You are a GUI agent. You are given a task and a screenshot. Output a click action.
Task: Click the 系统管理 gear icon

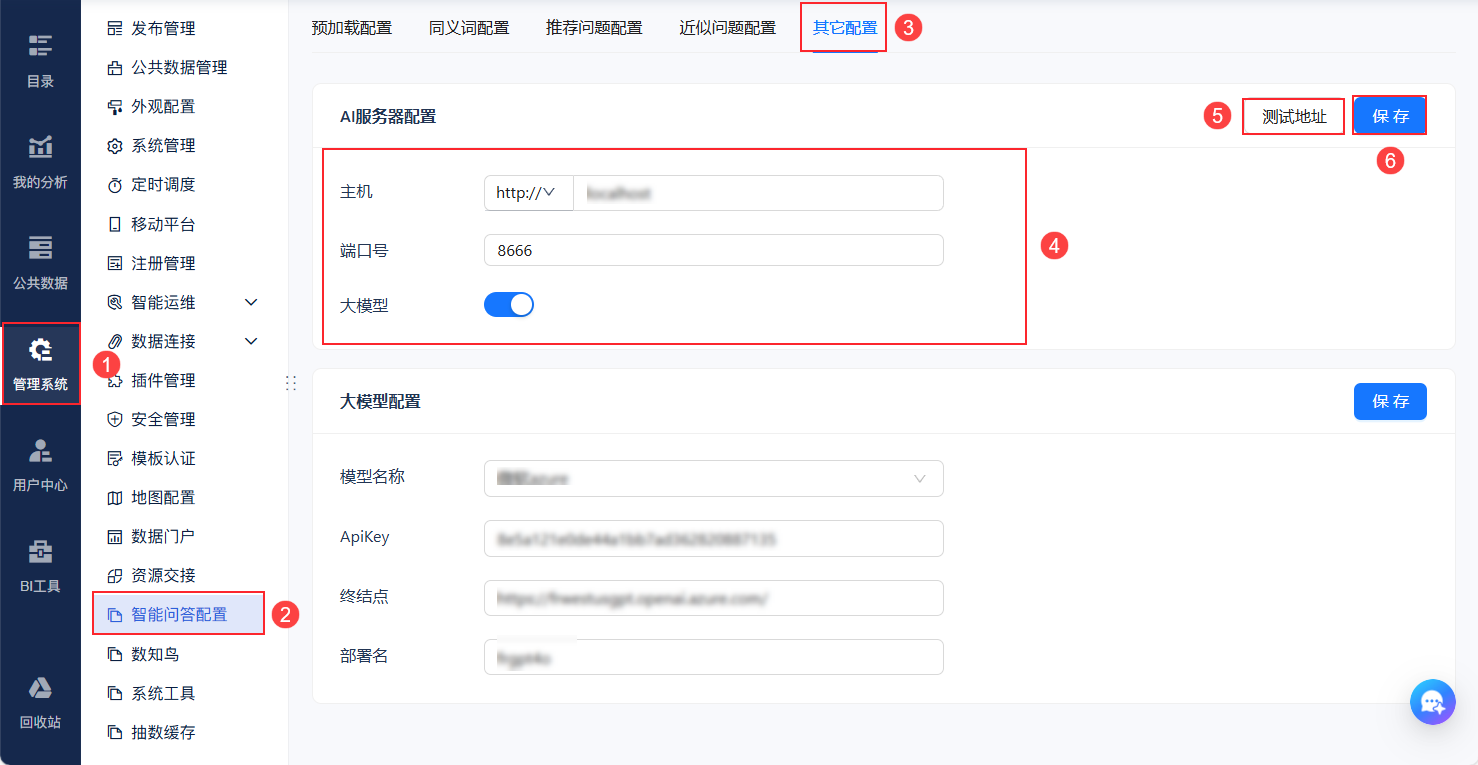pos(114,145)
